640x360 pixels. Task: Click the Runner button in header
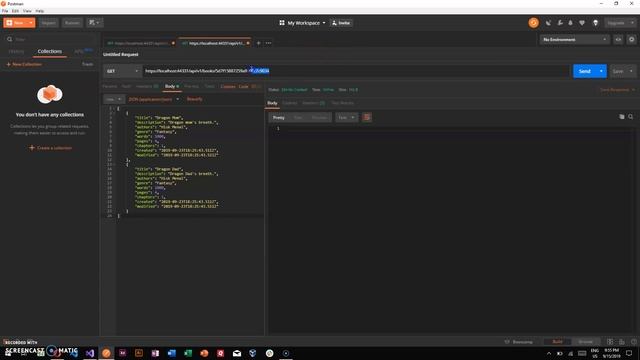72,23
